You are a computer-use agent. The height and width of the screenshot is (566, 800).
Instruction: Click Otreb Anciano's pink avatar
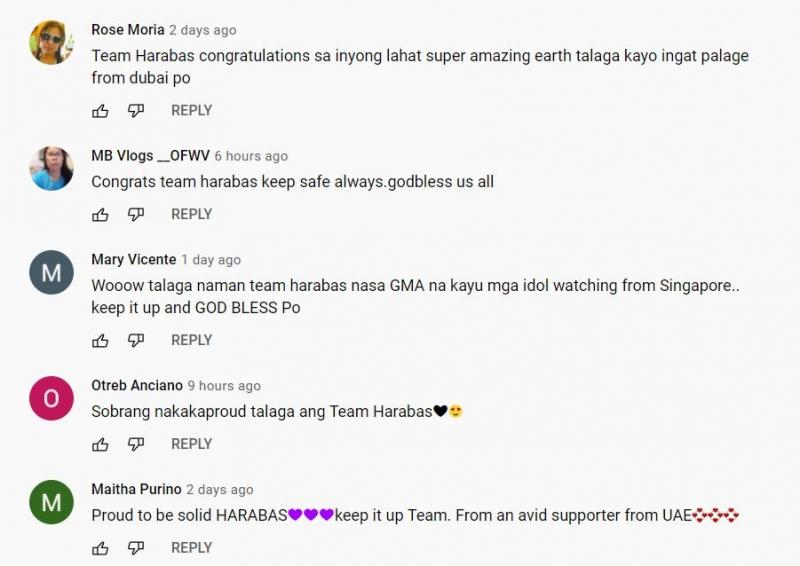click(51, 398)
